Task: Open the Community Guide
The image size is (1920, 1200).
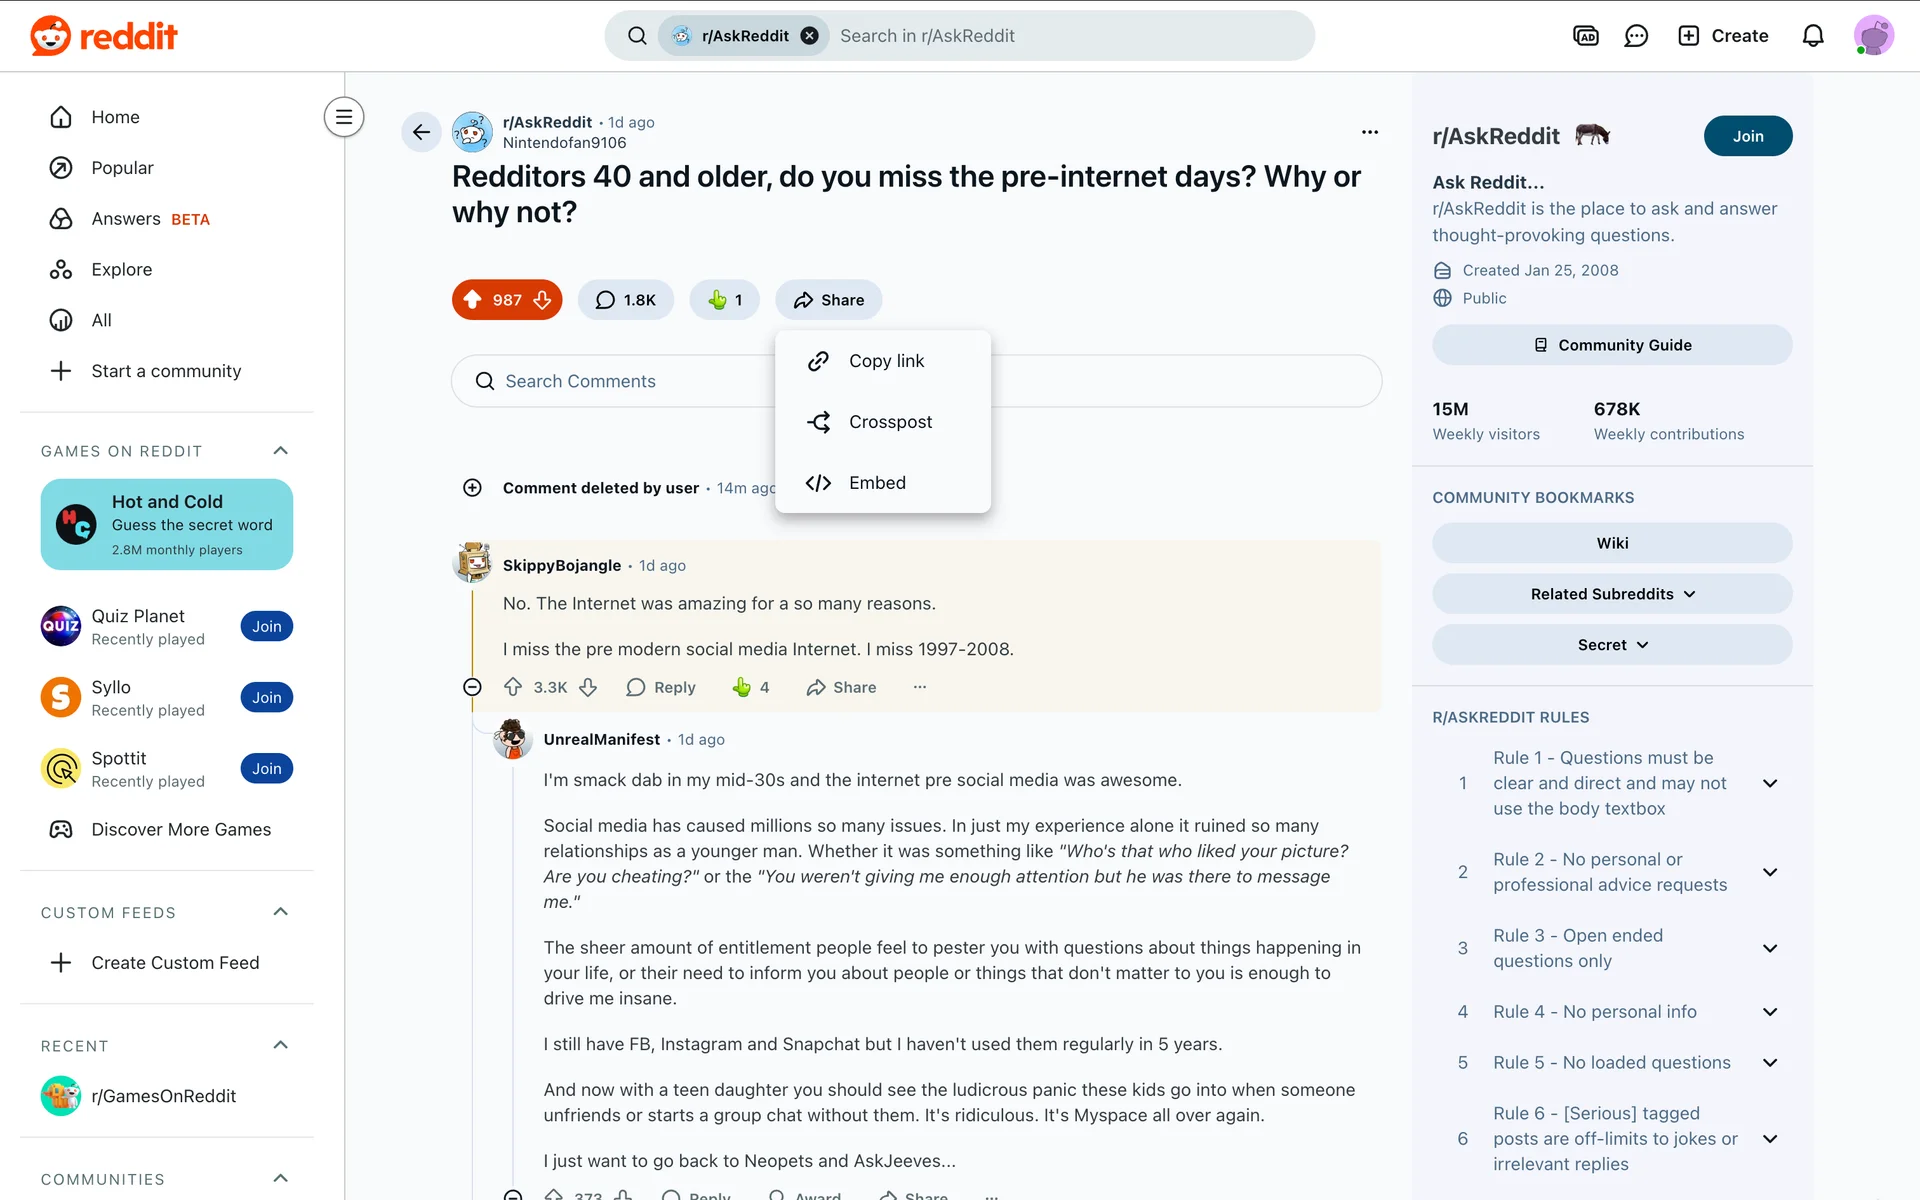Action: pyautogui.click(x=1612, y=345)
